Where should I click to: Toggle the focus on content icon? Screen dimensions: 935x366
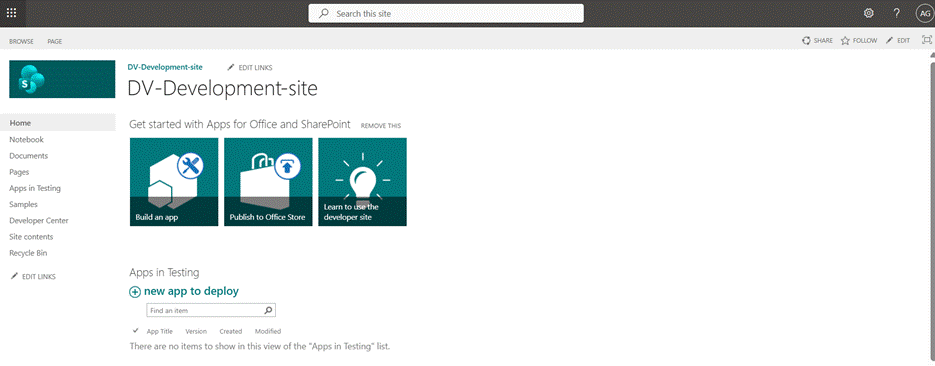pos(926,40)
